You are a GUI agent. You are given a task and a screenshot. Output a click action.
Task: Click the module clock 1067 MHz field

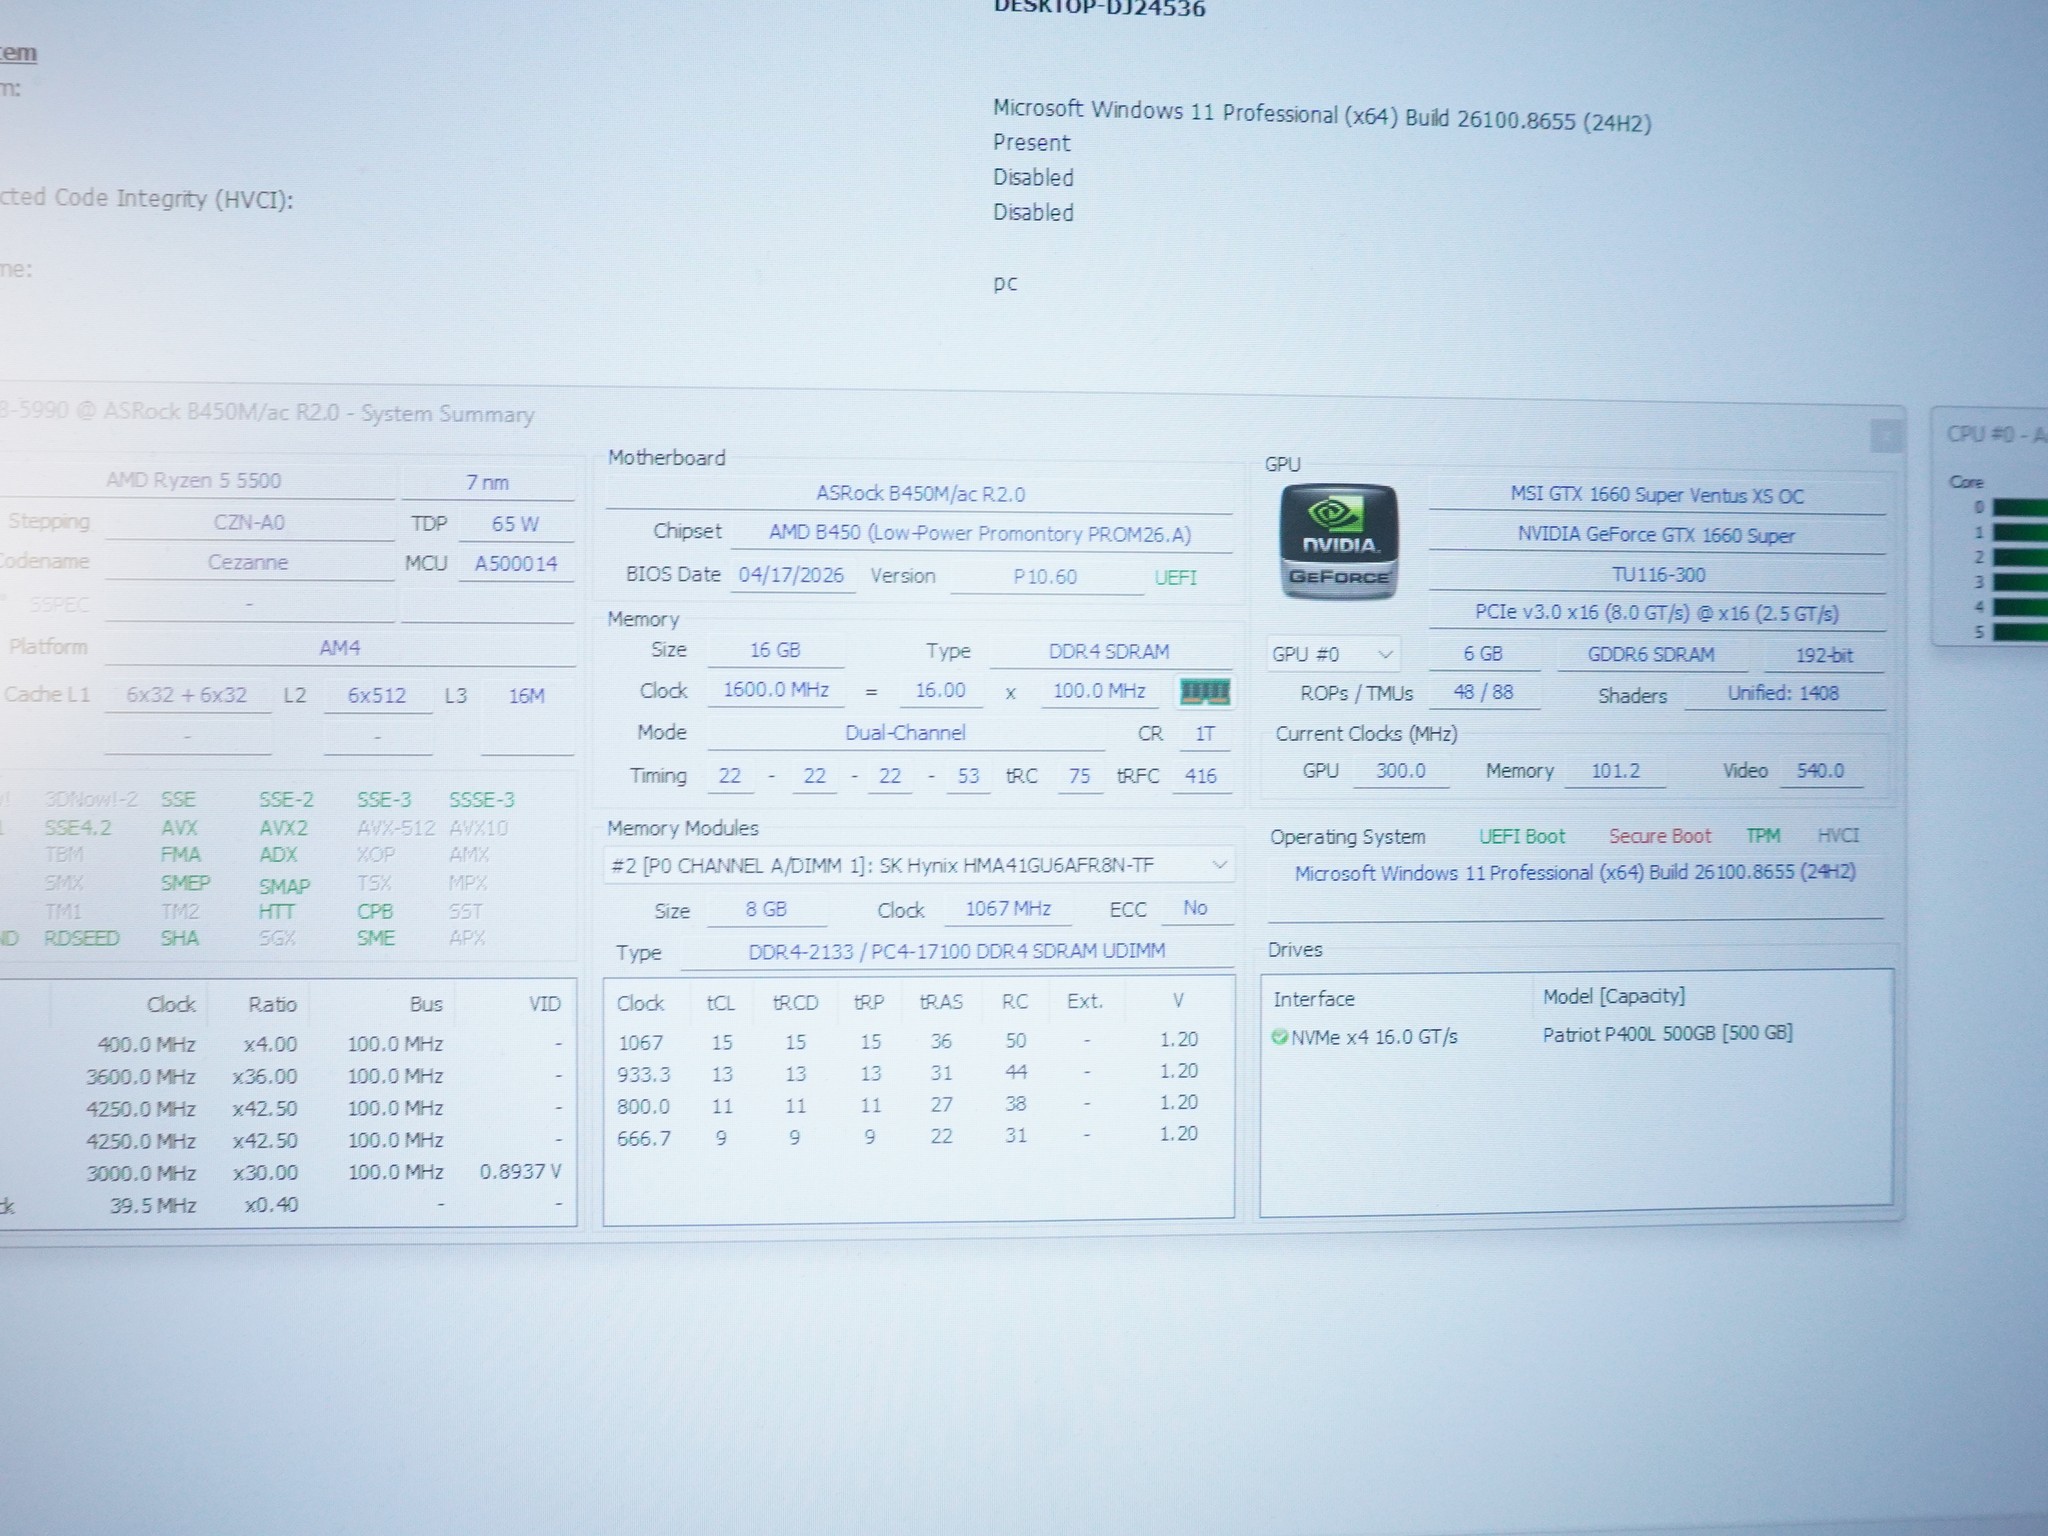tap(1008, 909)
